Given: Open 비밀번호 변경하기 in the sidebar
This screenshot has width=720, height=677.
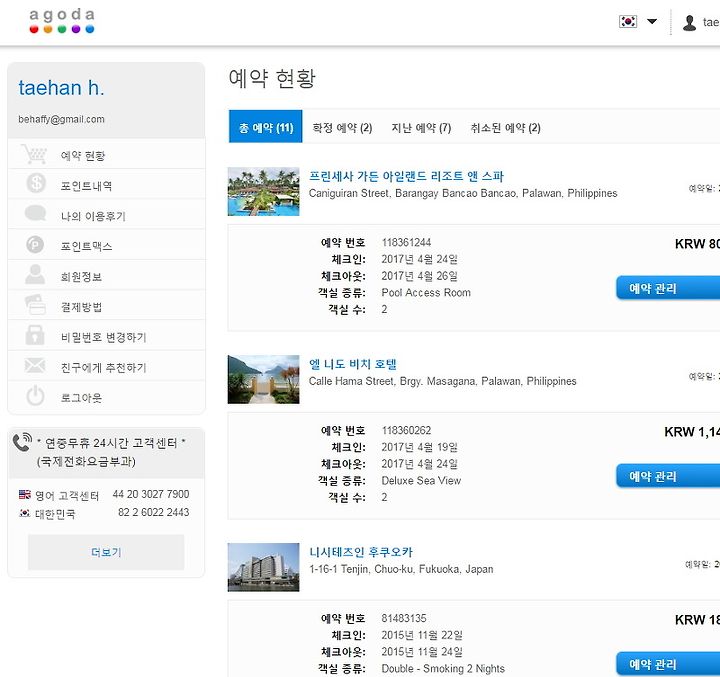Looking at the screenshot, I should (x=107, y=337).
